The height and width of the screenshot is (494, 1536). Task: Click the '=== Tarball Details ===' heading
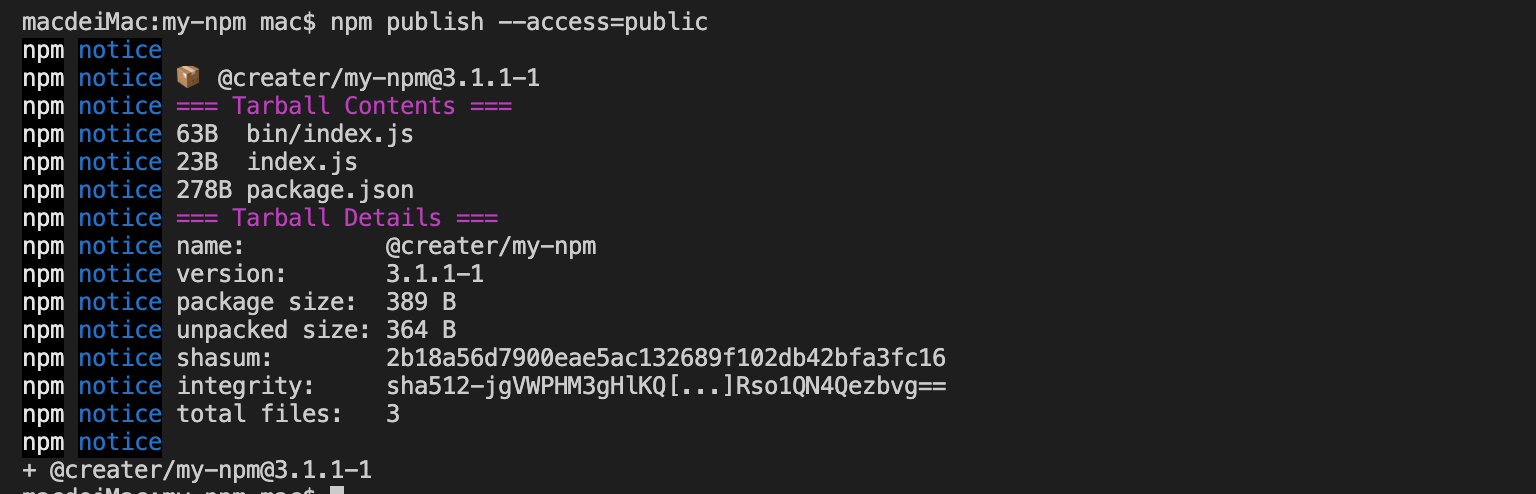coord(337,218)
